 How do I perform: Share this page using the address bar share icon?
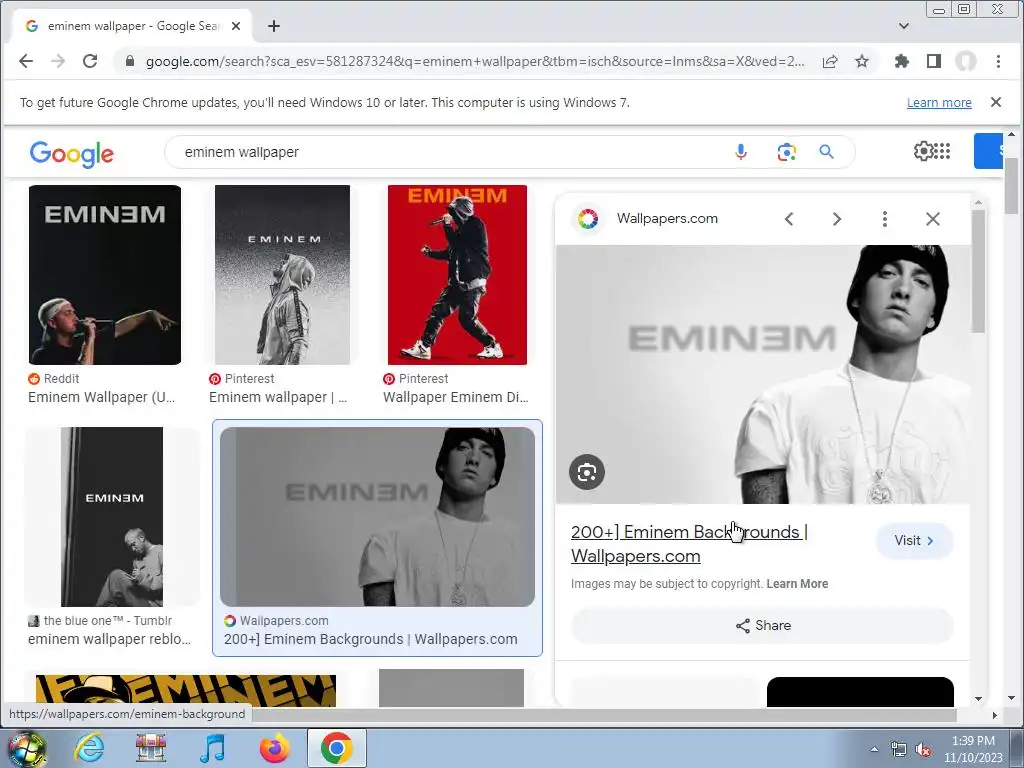pos(830,61)
